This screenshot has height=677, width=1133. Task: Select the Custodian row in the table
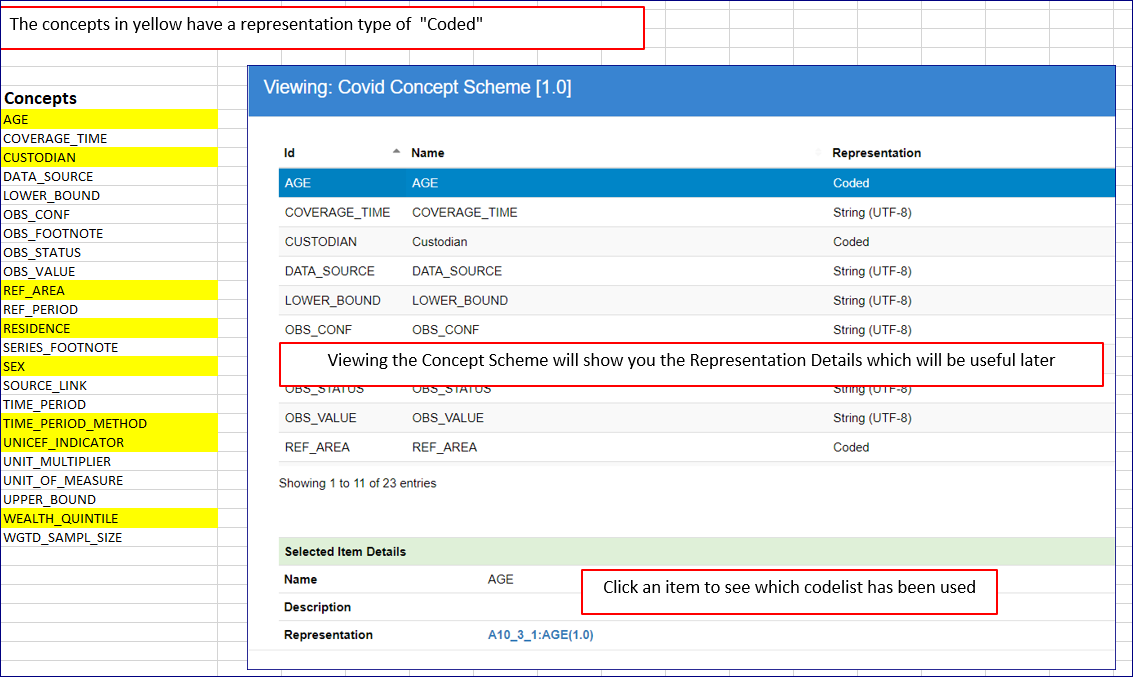600,242
